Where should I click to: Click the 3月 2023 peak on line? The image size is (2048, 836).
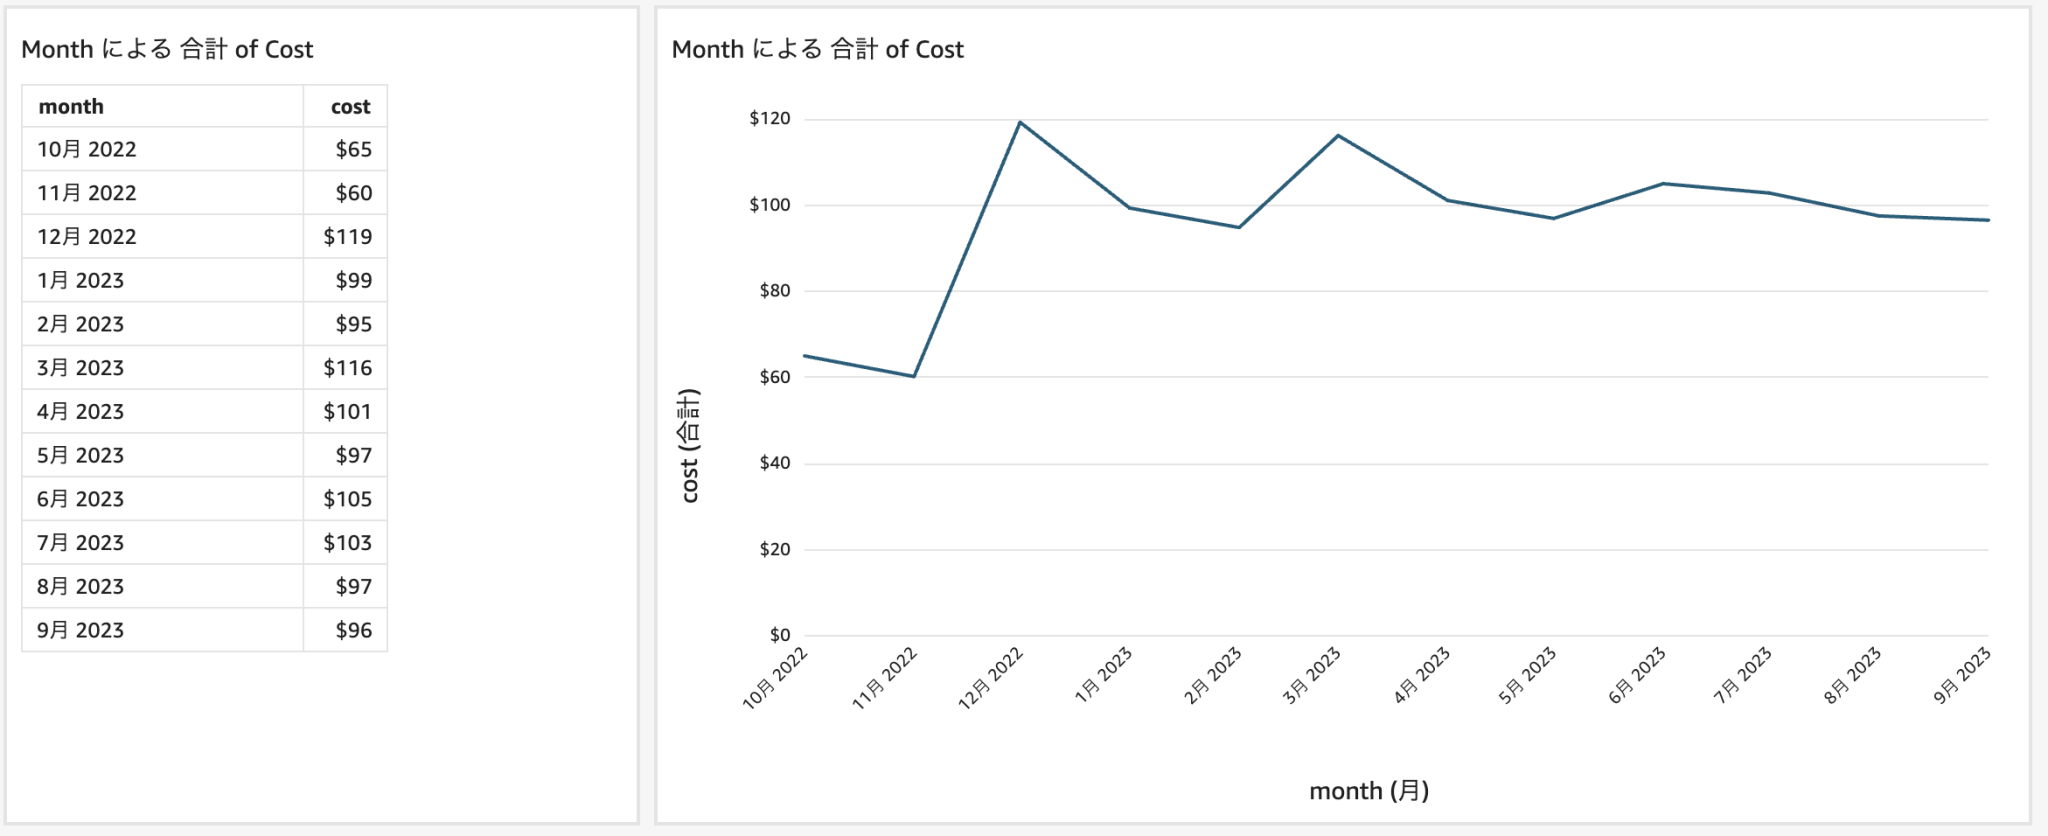pos(1338,135)
